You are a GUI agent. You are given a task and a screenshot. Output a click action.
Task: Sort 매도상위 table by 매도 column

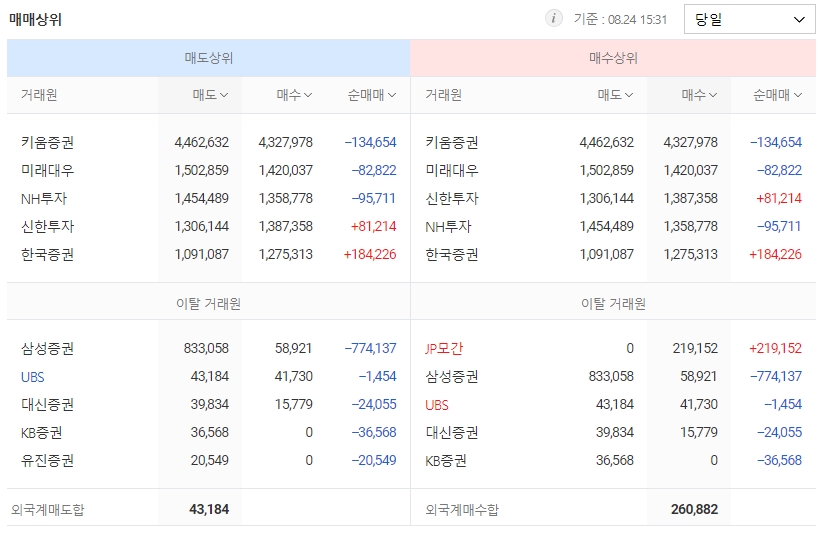click(x=210, y=95)
